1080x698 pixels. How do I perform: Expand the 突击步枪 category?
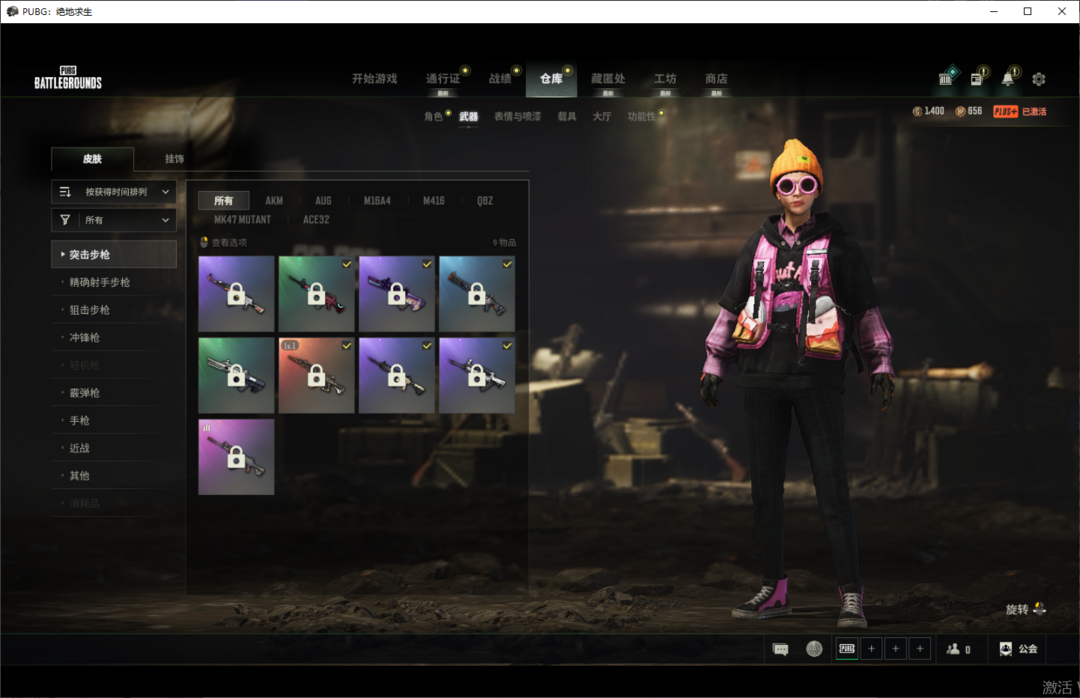click(x=113, y=255)
